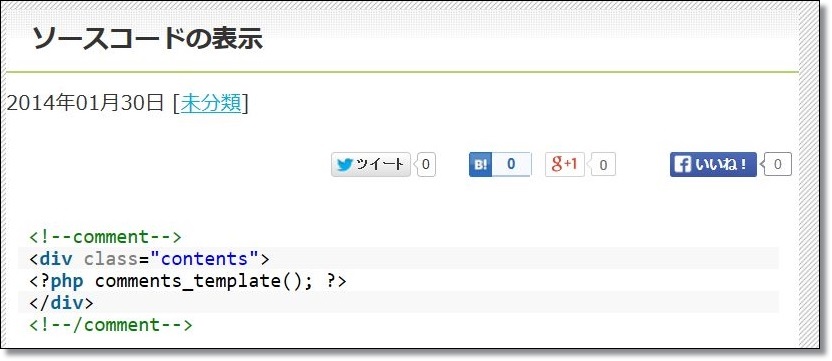Open the Google +1 count bubble
The width and height of the screenshot is (832, 361).
(x=602, y=165)
